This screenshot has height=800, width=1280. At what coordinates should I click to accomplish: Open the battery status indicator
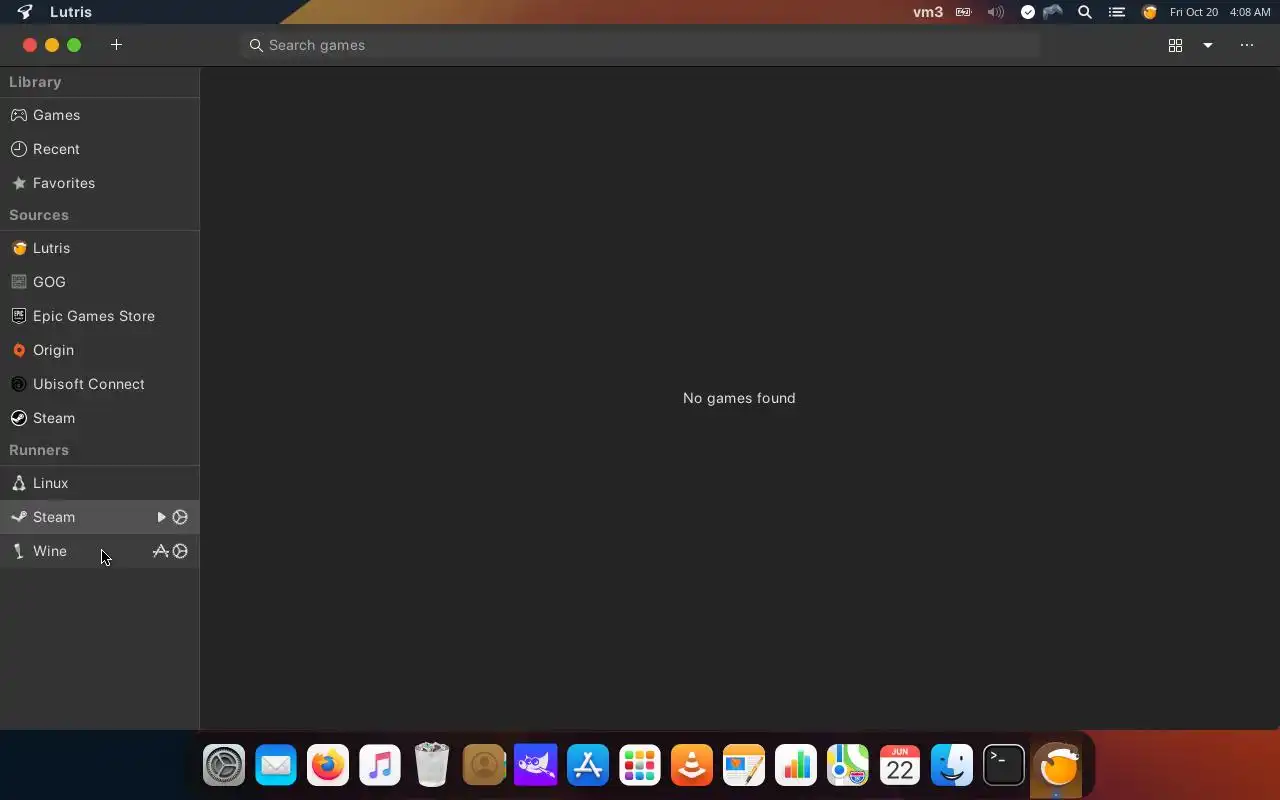[x=963, y=12]
